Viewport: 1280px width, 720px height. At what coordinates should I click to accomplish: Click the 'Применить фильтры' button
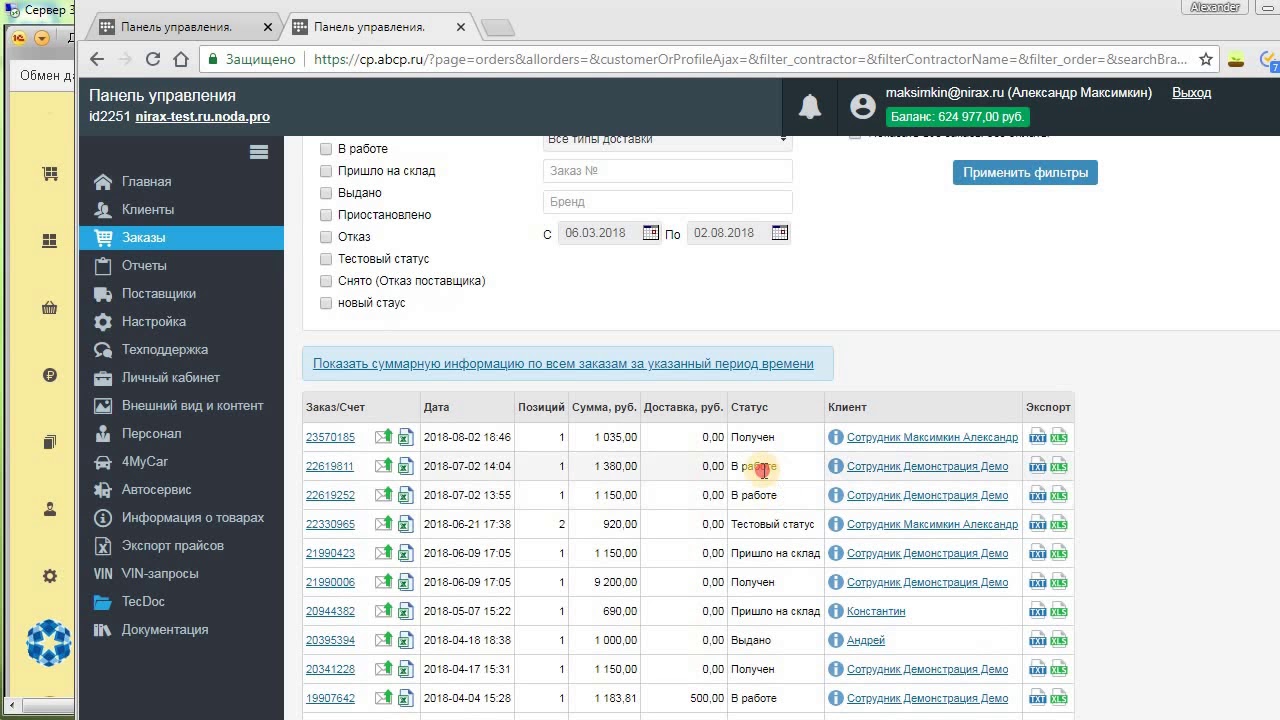1025,173
